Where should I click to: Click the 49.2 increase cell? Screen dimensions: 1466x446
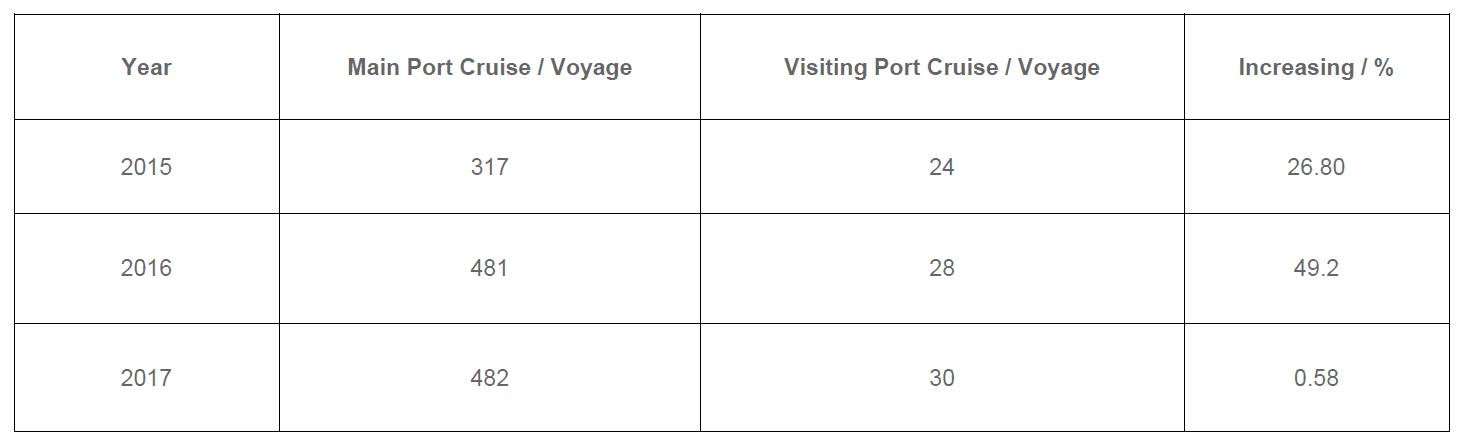pyautogui.click(x=1315, y=268)
